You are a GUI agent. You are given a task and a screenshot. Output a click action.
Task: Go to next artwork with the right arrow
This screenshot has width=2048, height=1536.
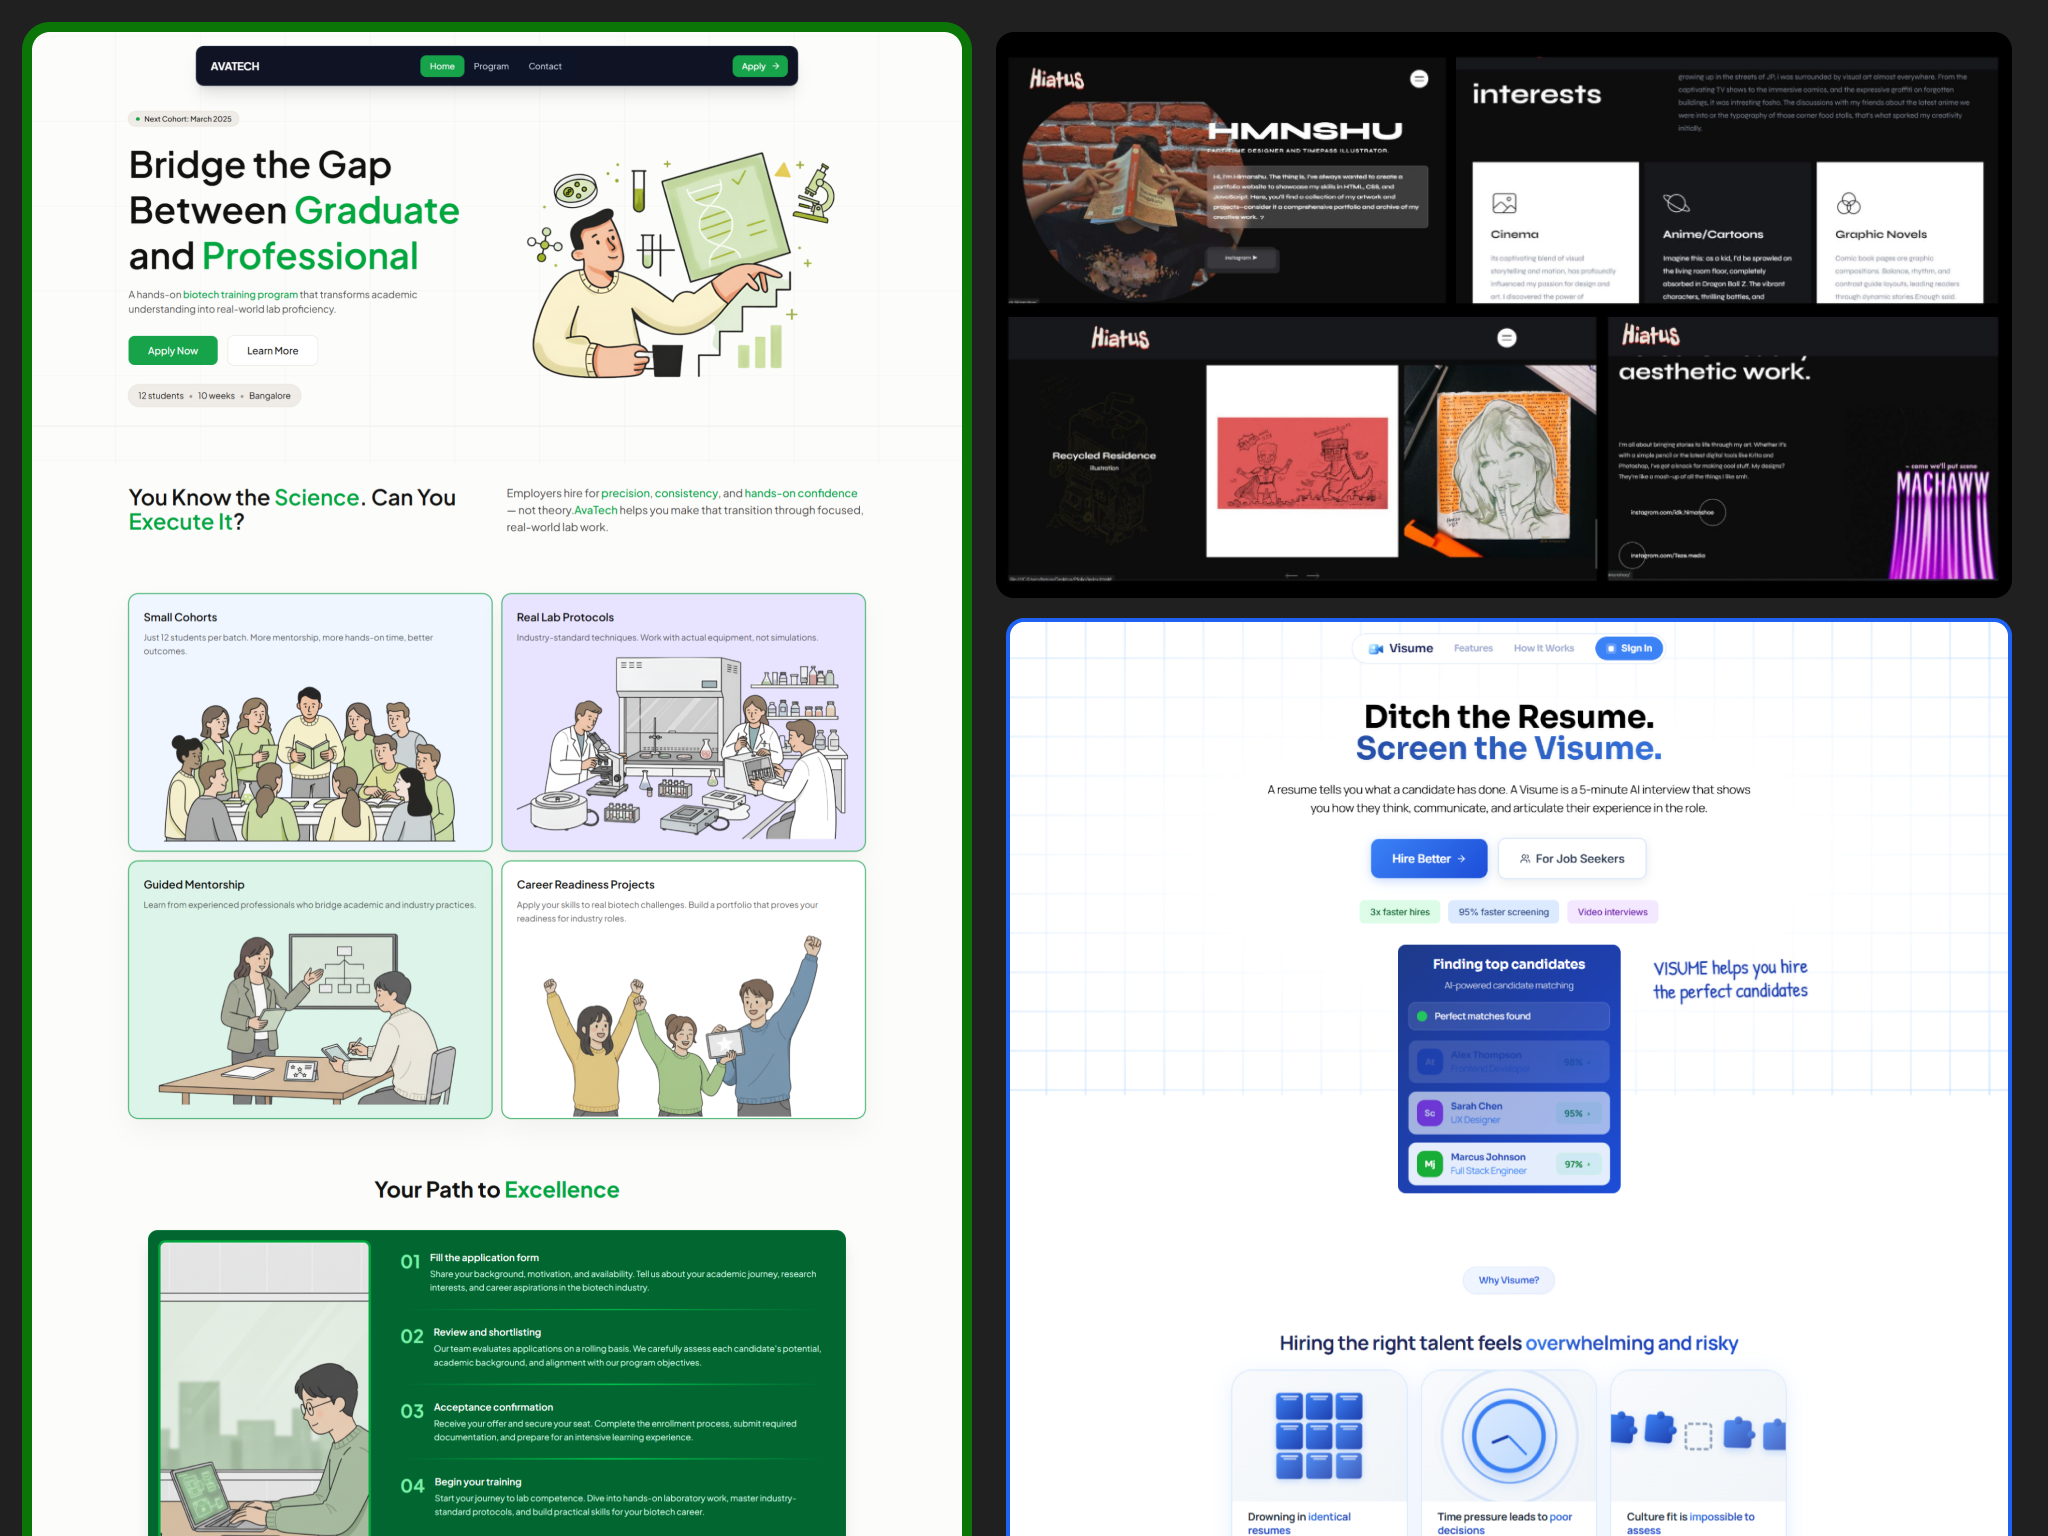(x=1313, y=576)
